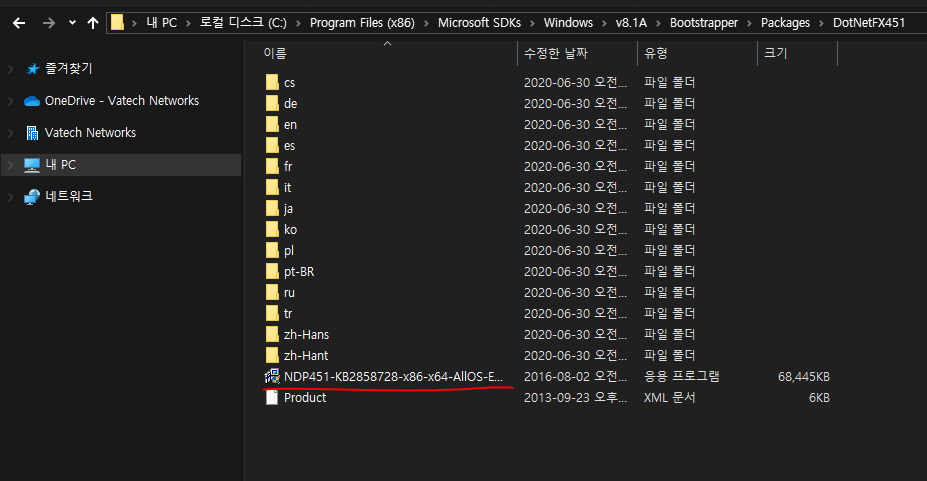Select NDP451-KB2858728-x86-x64-AllOS file name
This screenshot has height=481, width=927.
[393, 376]
